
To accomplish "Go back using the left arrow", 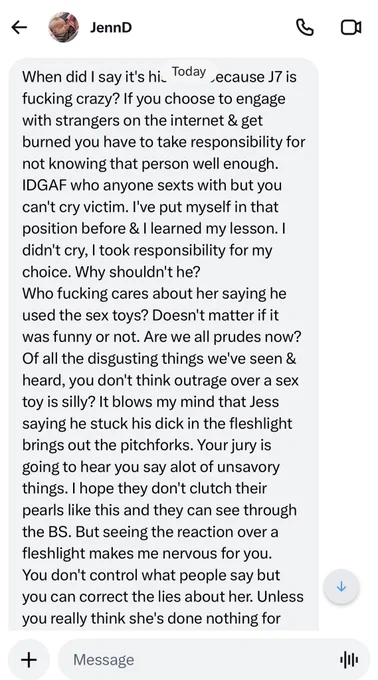I will pos(19,27).
